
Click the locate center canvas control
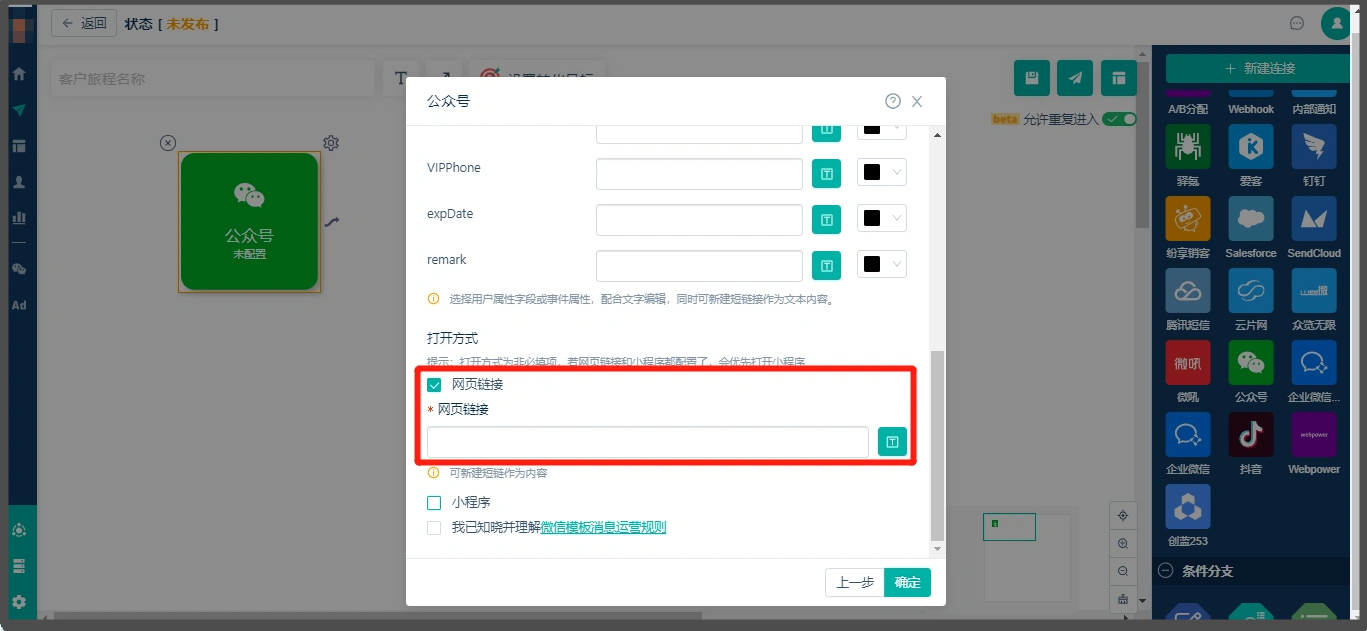point(1123,516)
